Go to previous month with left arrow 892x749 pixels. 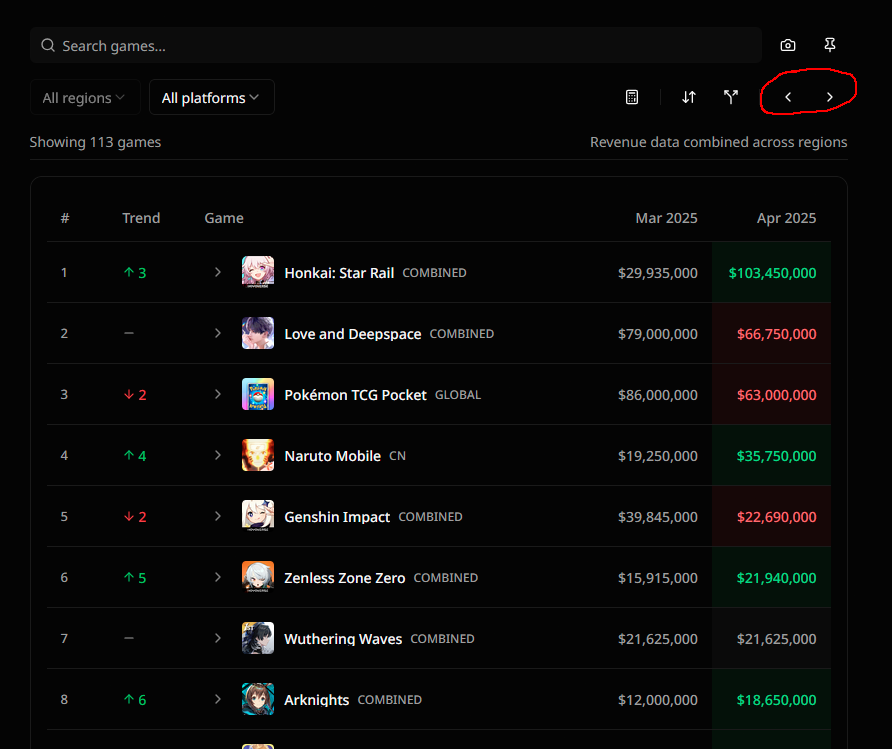point(788,97)
